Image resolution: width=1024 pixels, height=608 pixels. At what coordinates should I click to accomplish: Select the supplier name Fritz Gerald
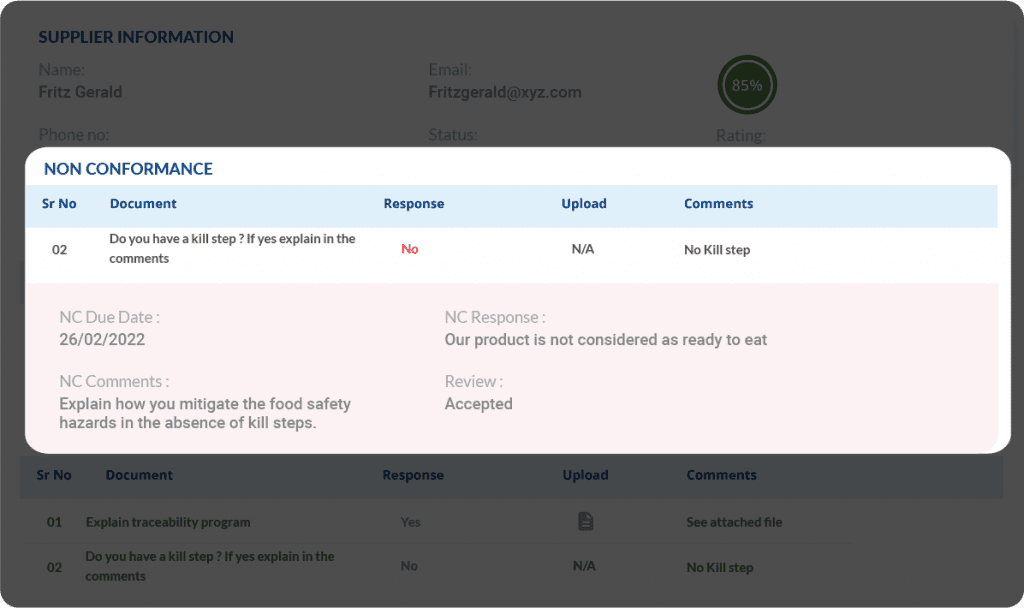click(x=80, y=92)
